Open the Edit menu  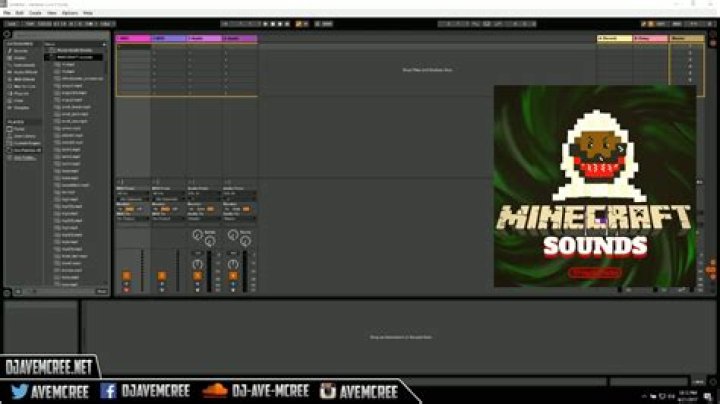pyautogui.click(x=20, y=13)
